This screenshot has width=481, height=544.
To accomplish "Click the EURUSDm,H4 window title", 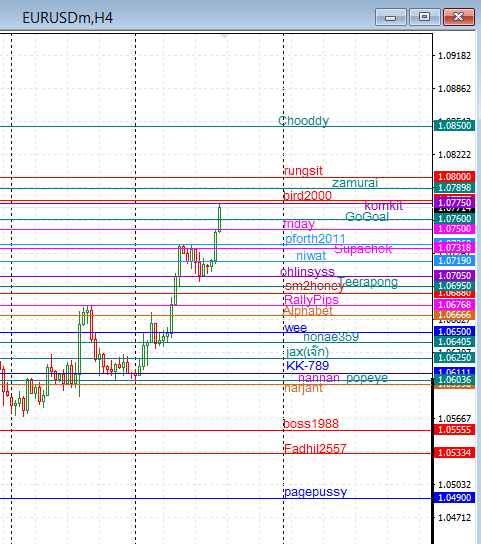I will coord(67,18).
